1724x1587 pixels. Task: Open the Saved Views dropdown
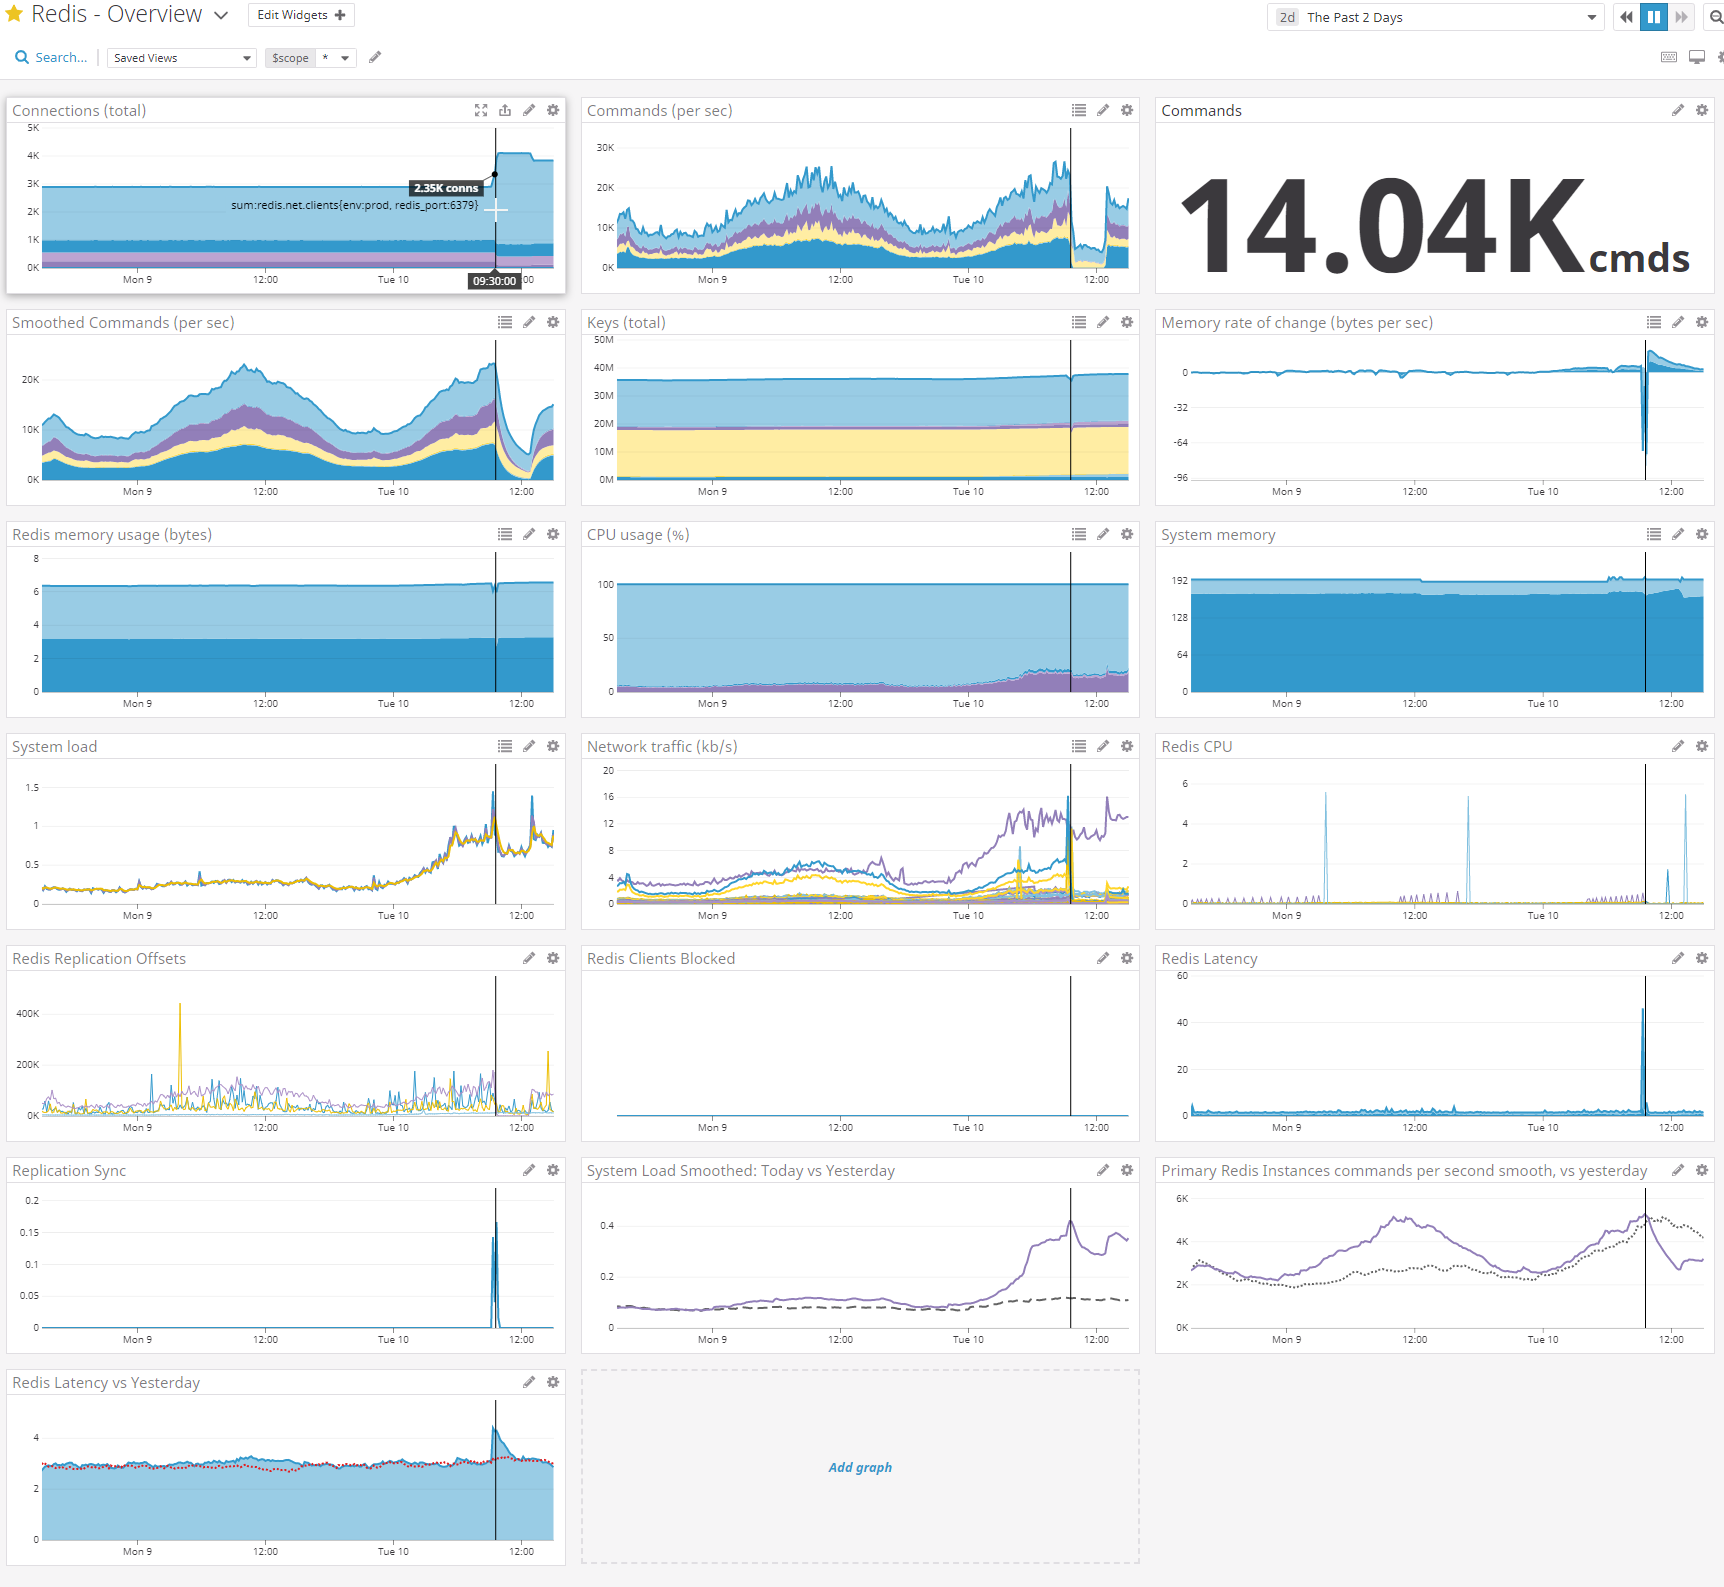pos(181,58)
